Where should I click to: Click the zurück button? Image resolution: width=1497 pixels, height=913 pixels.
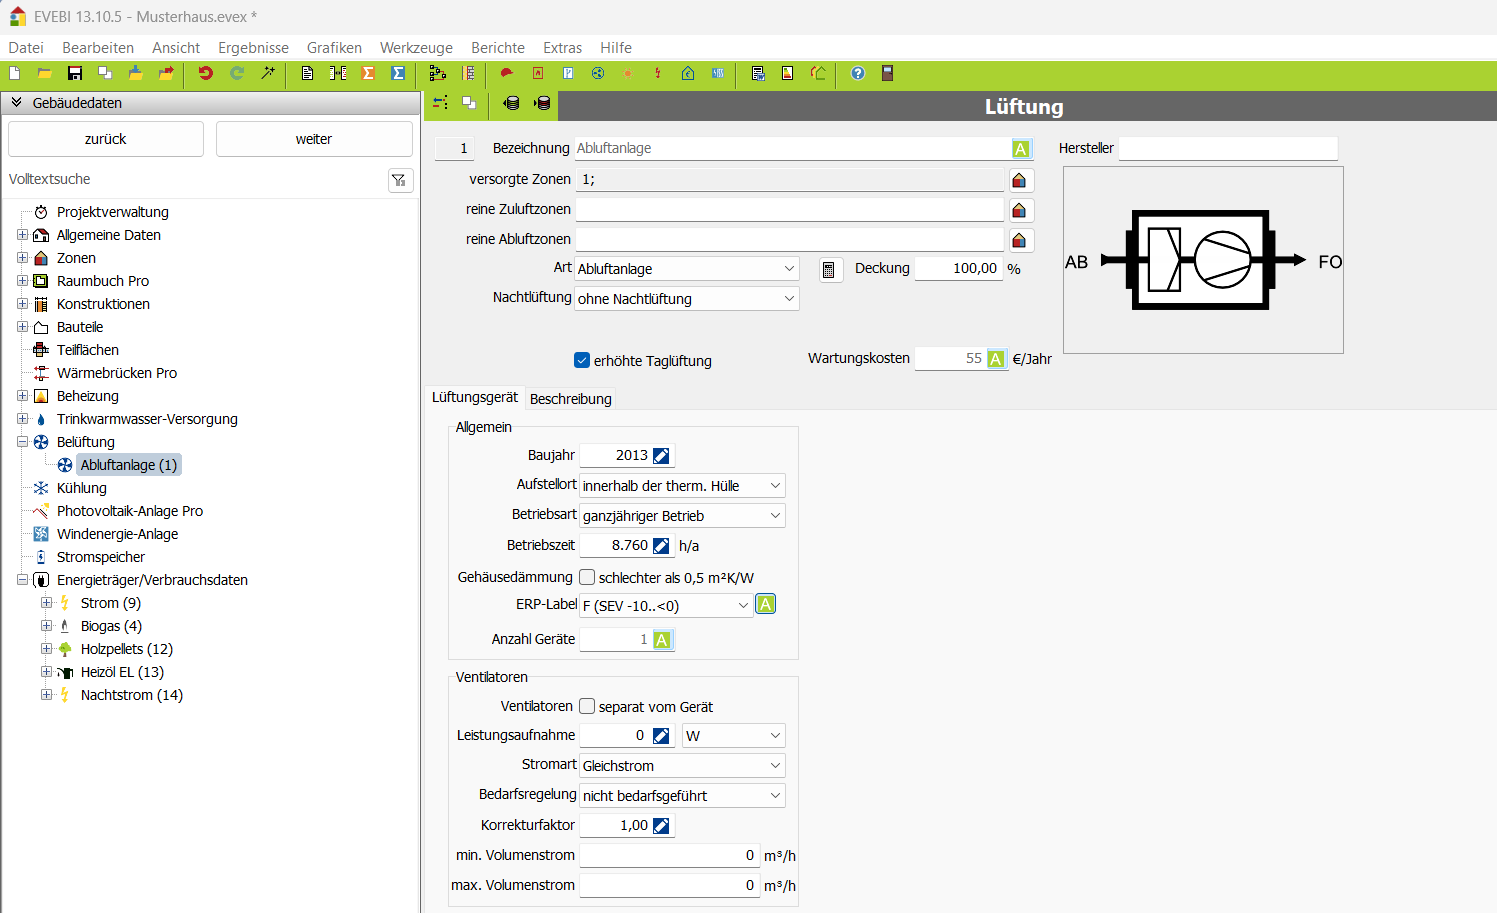point(106,139)
